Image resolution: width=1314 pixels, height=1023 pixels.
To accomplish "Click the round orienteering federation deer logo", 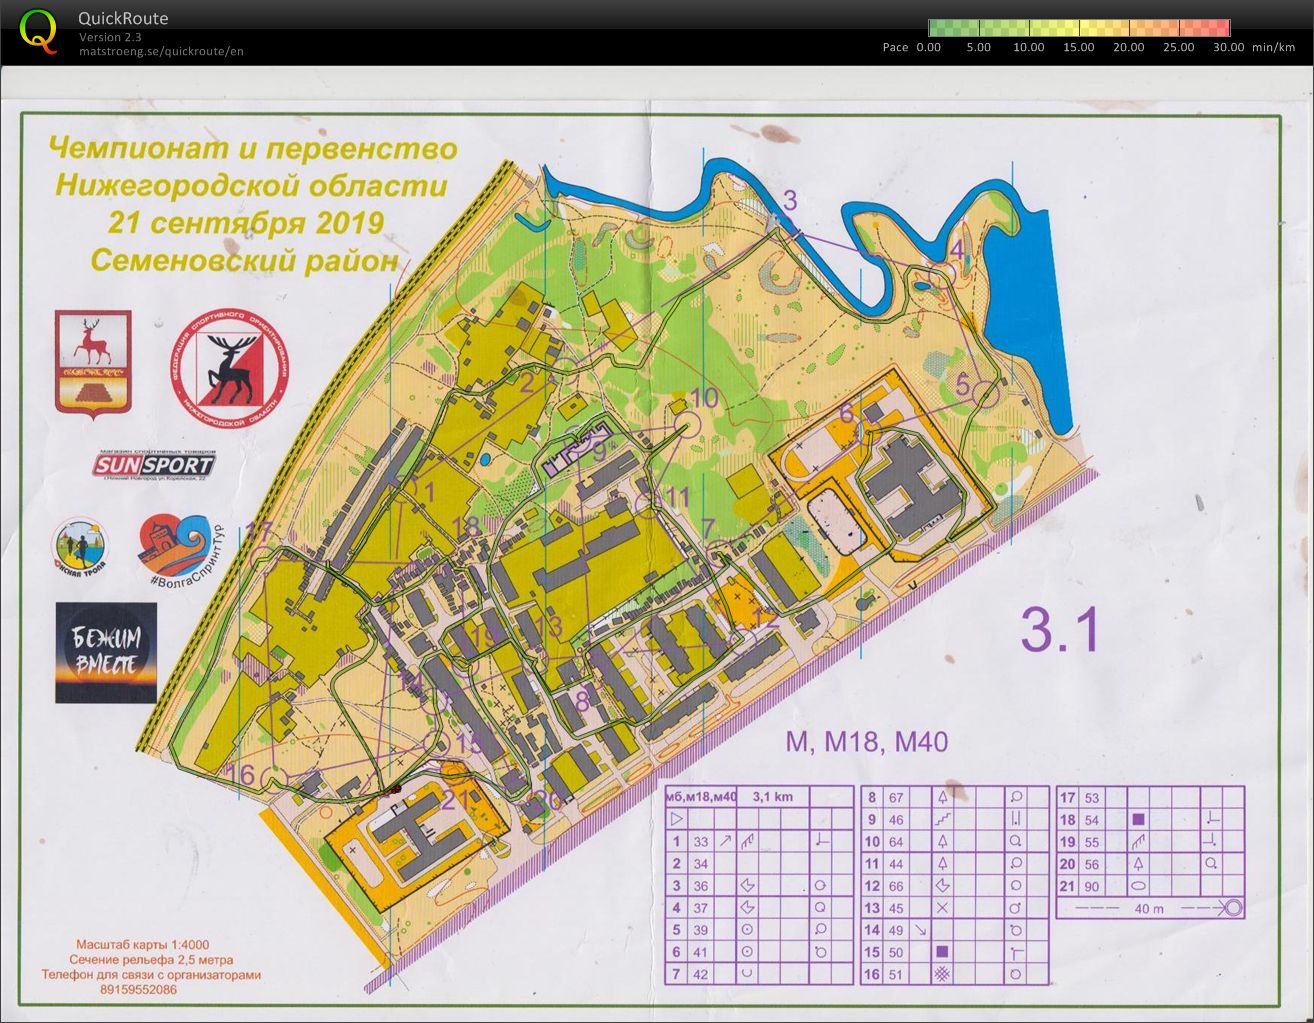I will [229, 367].
